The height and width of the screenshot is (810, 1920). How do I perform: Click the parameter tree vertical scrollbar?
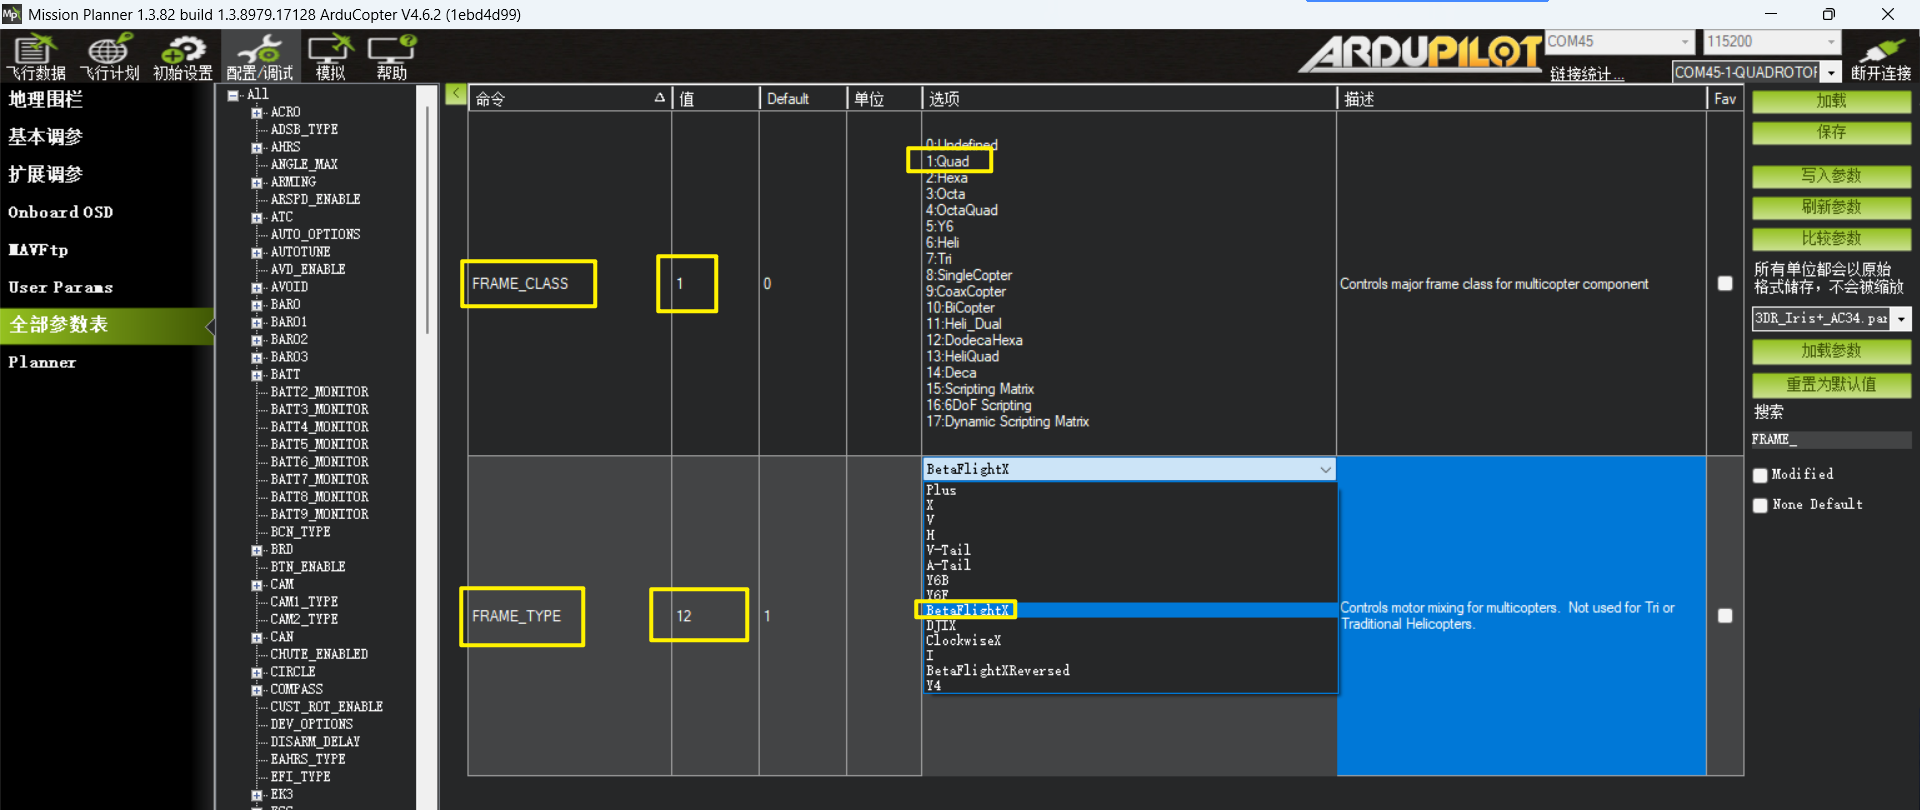pyautogui.click(x=428, y=220)
